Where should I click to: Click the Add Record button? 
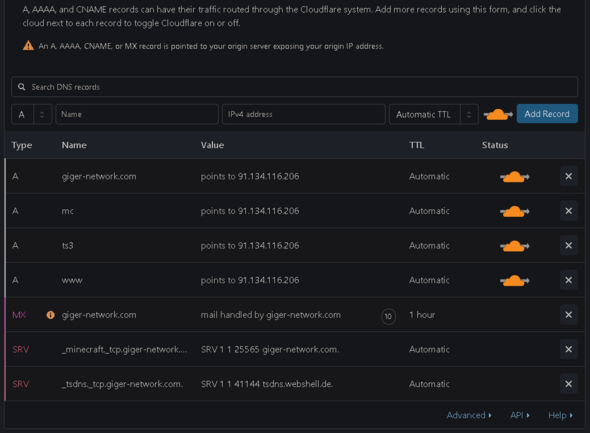[547, 114]
